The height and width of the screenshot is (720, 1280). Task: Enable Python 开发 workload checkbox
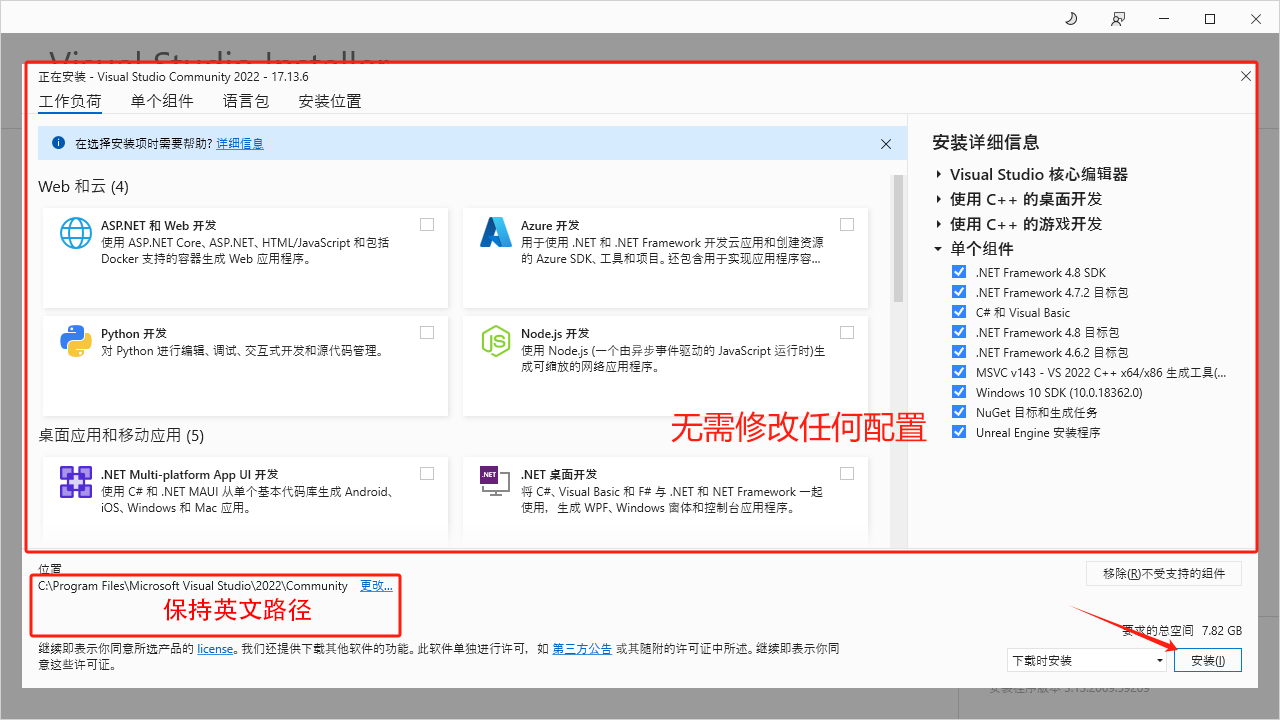point(427,332)
